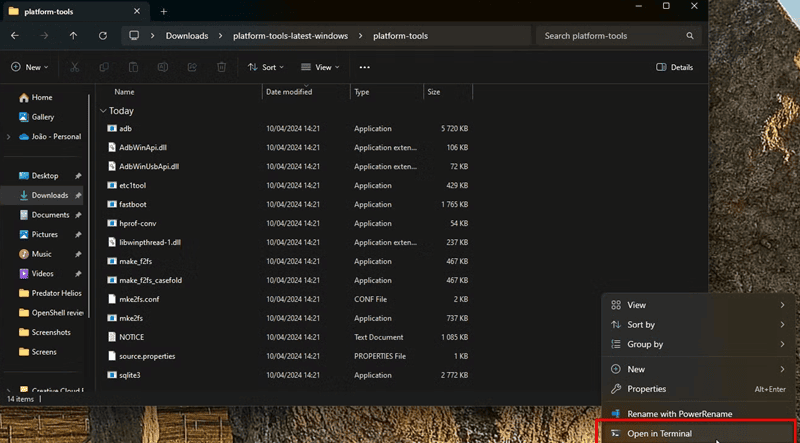Click the Search platform-tools input box
This screenshot has height=443, width=800.
tap(606, 36)
